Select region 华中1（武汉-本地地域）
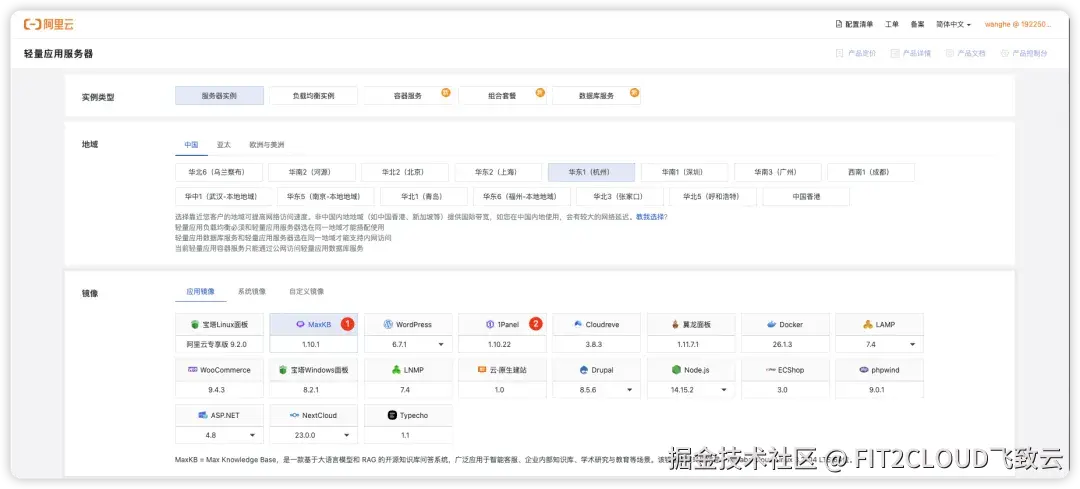This screenshot has width=1080, height=489. click(x=223, y=196)
